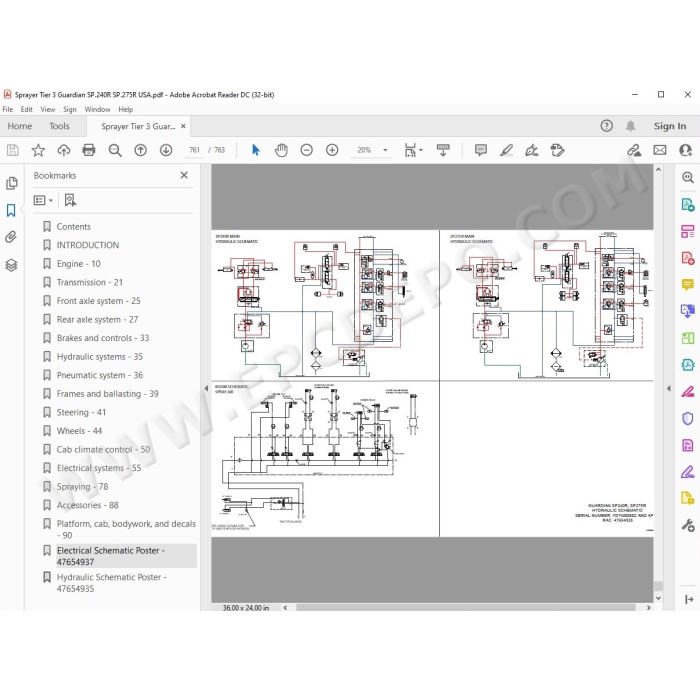
Task: Click the Zoom out minus icon
Action: click(307, 150)
